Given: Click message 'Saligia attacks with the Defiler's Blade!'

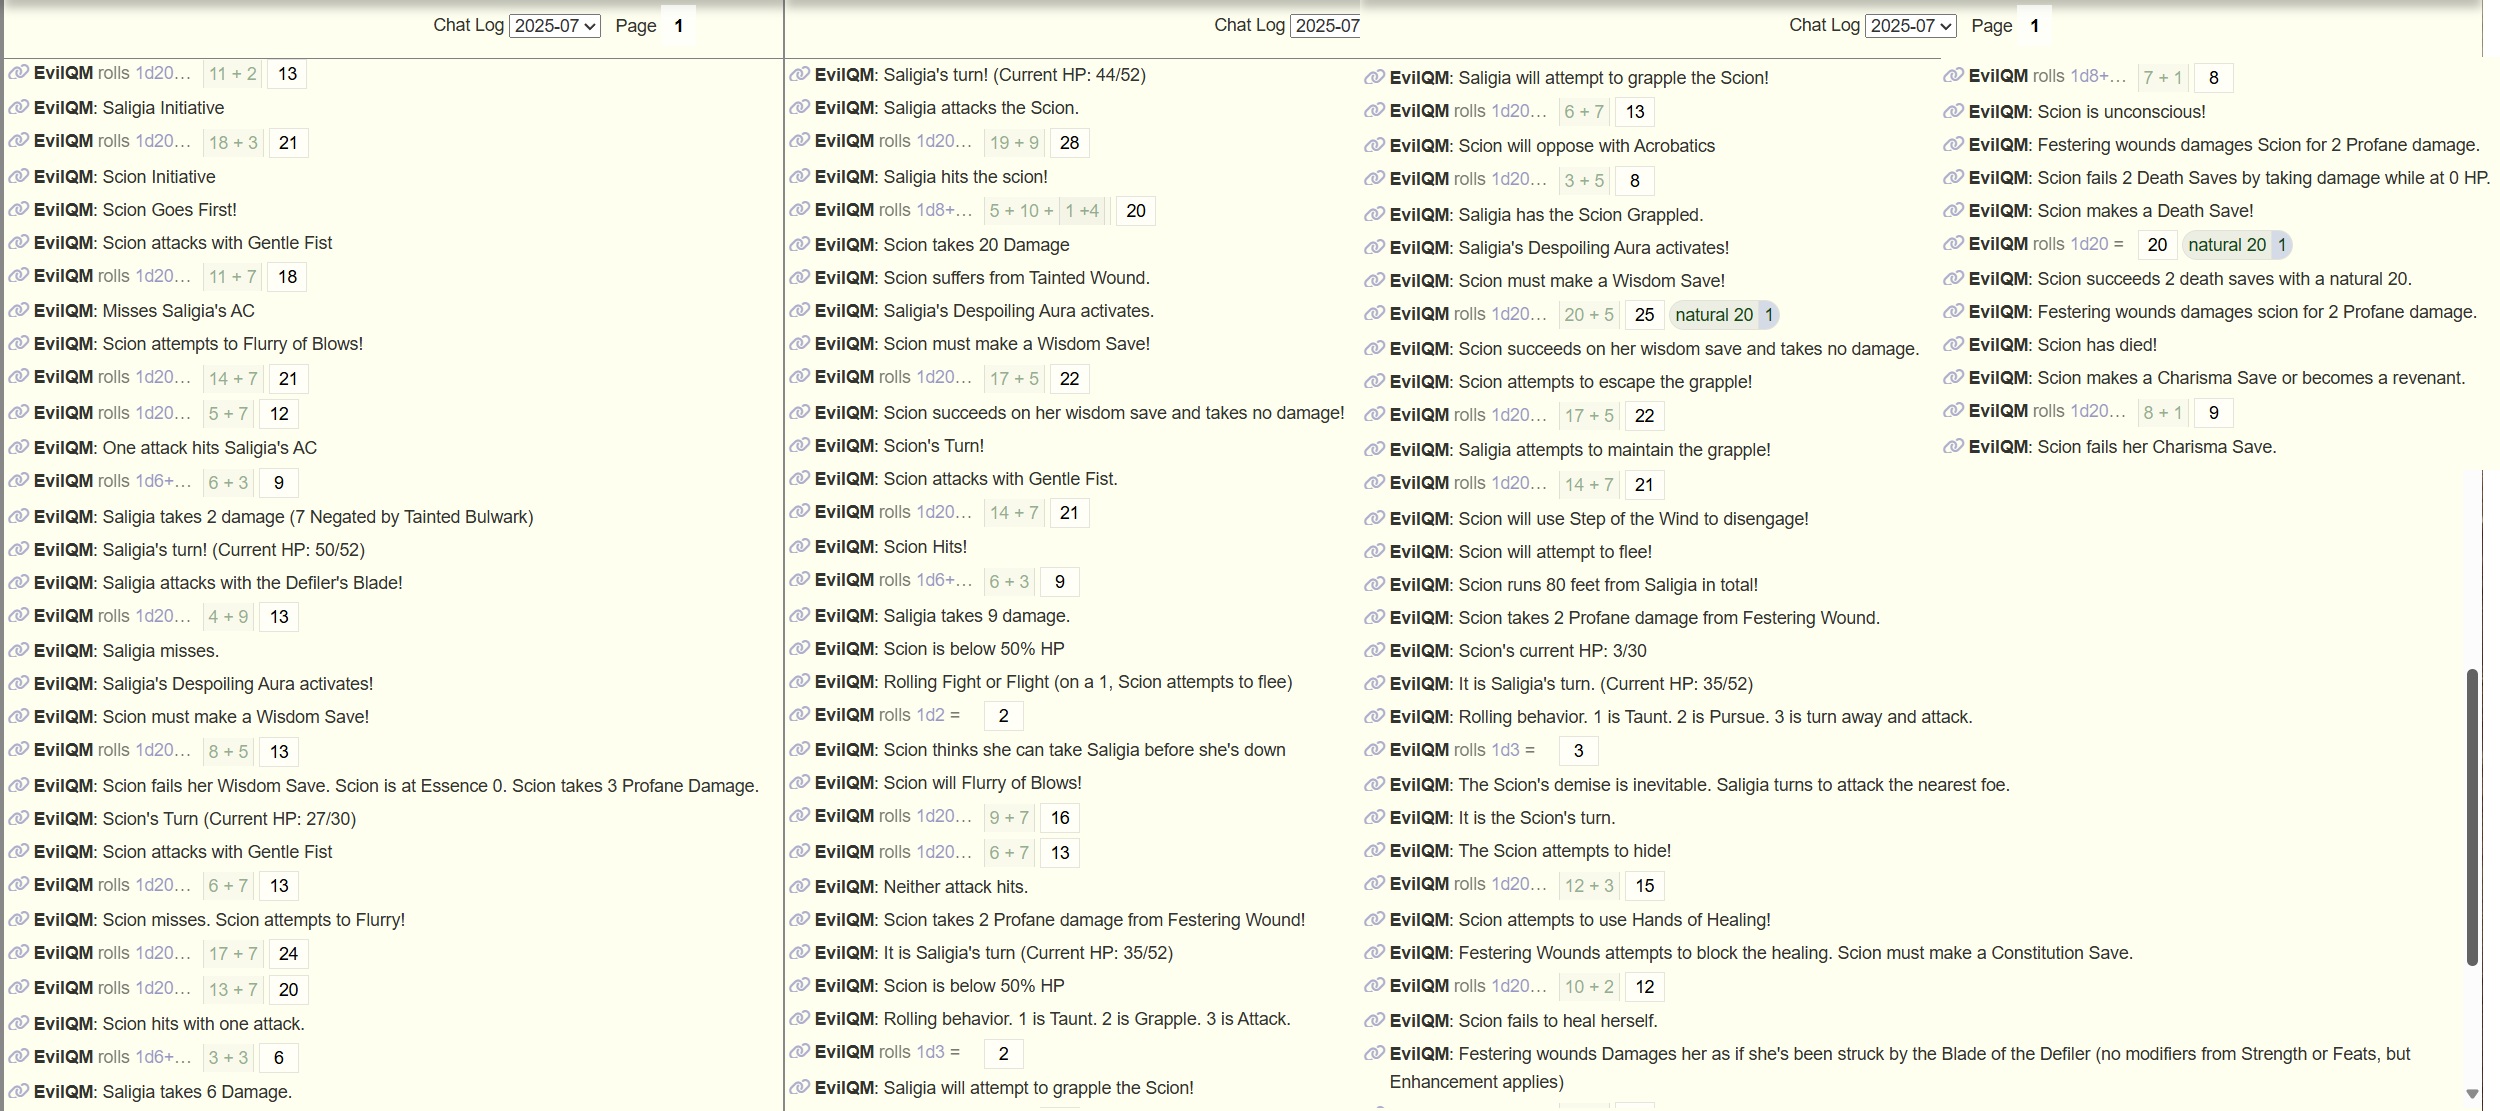Looking at the screenshot, I should coord(253,582).
